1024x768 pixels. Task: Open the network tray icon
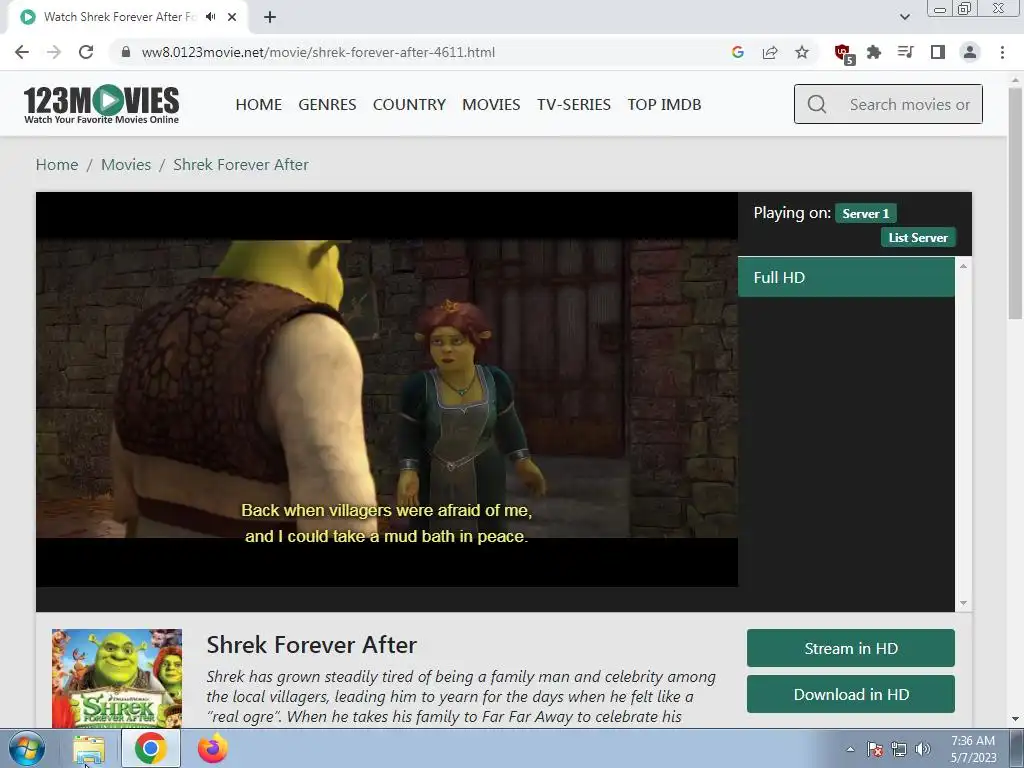899,749
